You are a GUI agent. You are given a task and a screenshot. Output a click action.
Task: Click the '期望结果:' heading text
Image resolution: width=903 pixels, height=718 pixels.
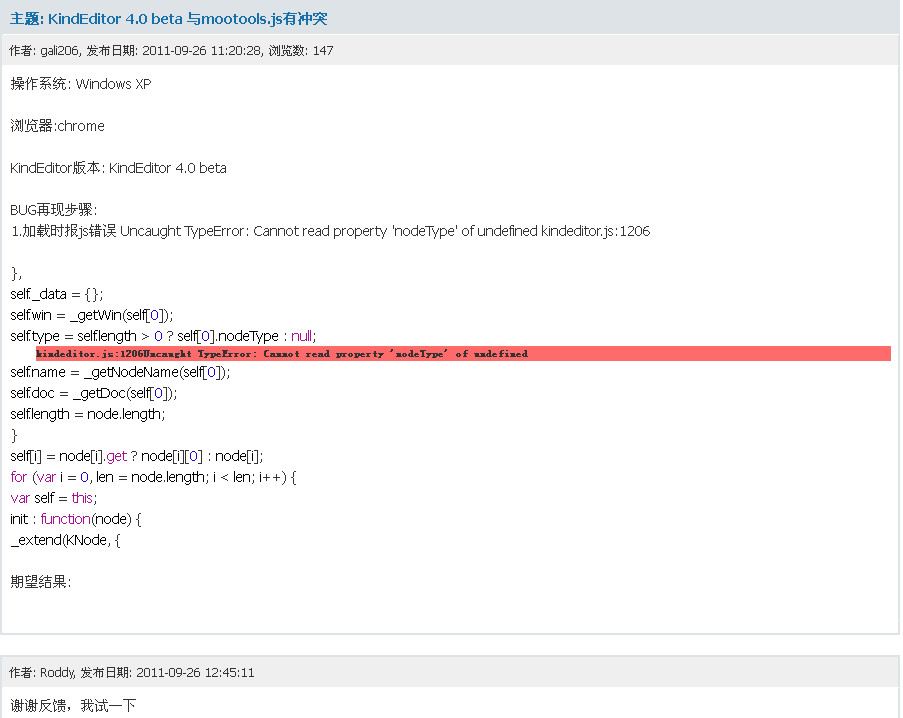click(x=40, y=582)
